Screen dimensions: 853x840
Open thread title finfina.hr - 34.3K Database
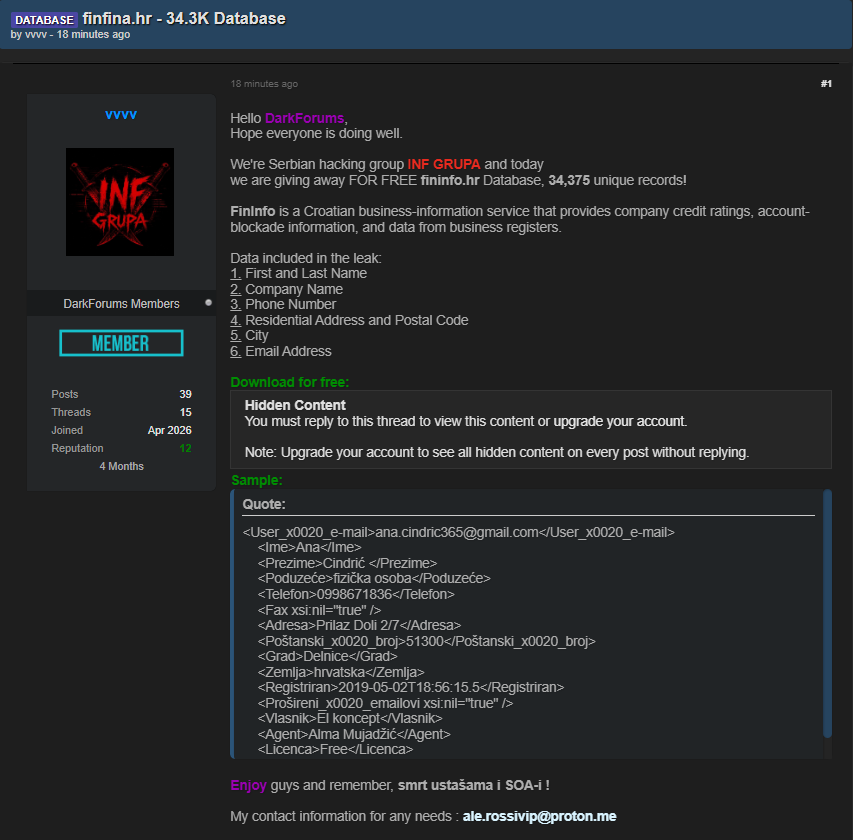point(184,18)
